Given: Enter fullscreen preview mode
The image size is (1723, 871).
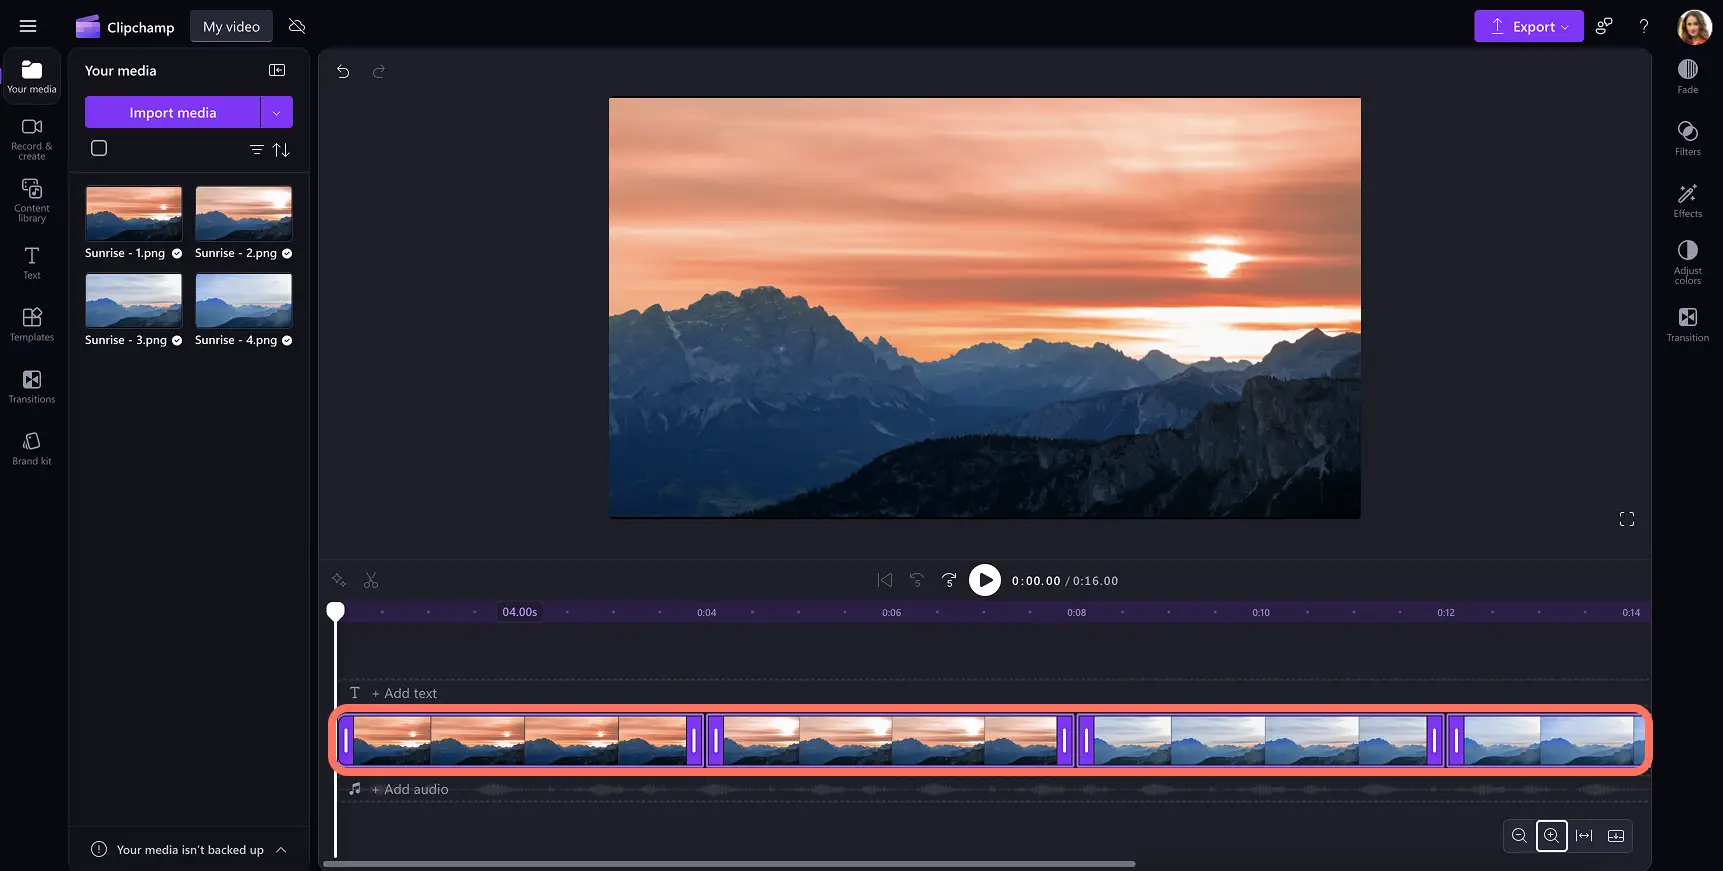Looking at the screenshot, I should (x=1626, y=519).
